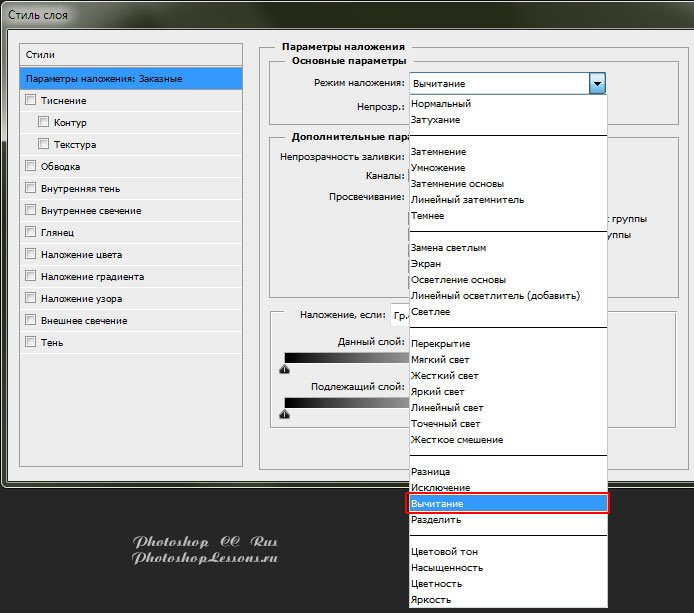This screenshot has width=694, height=613.
Task: Select Перекрытие from the dropdown list
Action: tap(440, 344)
